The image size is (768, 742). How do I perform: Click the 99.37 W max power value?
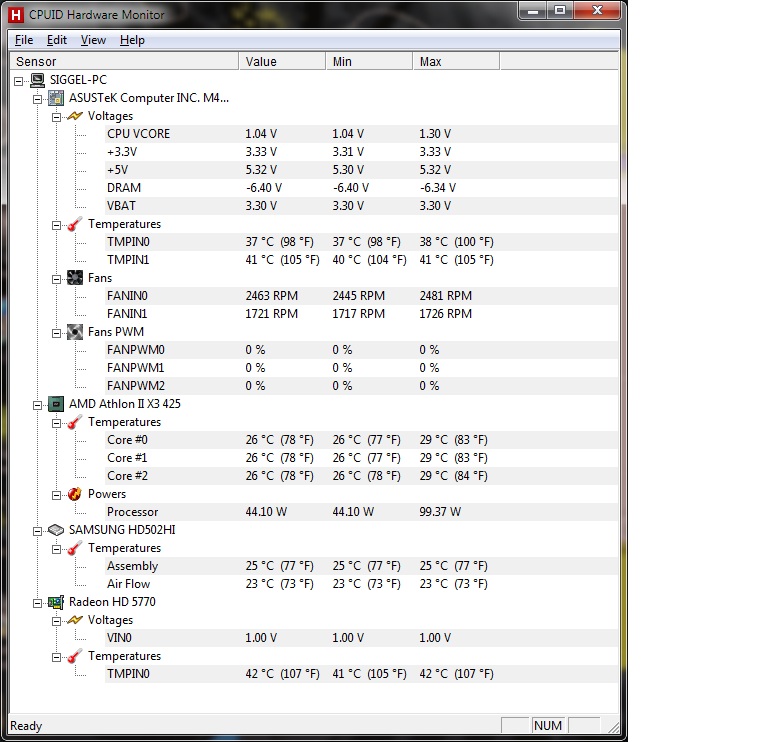click(440, 512)
